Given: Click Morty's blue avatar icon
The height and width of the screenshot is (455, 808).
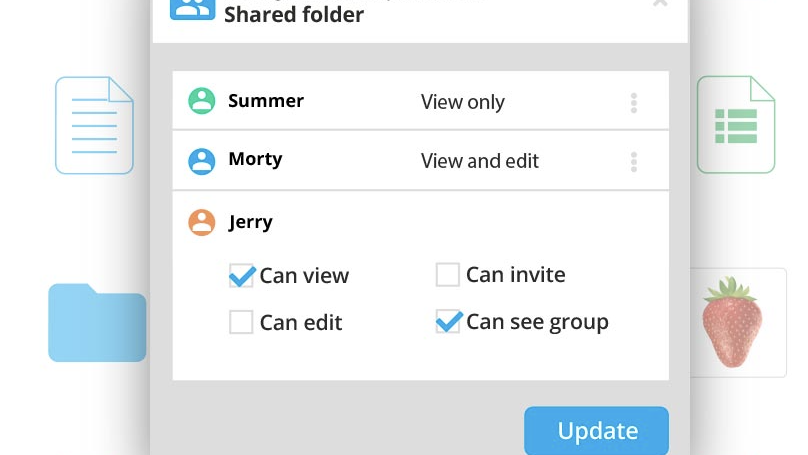Looking at the screenshot, I should pyautogui.click(x=202, y=160).
